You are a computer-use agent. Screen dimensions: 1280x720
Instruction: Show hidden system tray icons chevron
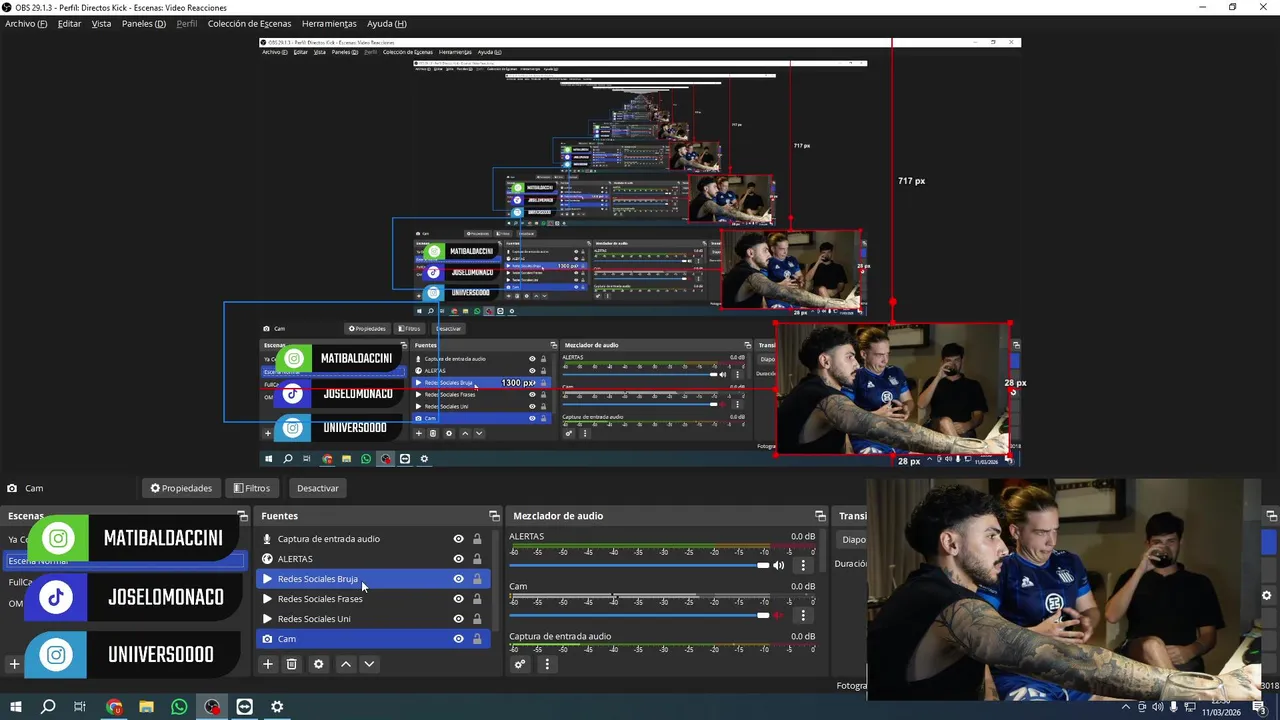[1126, 707]
